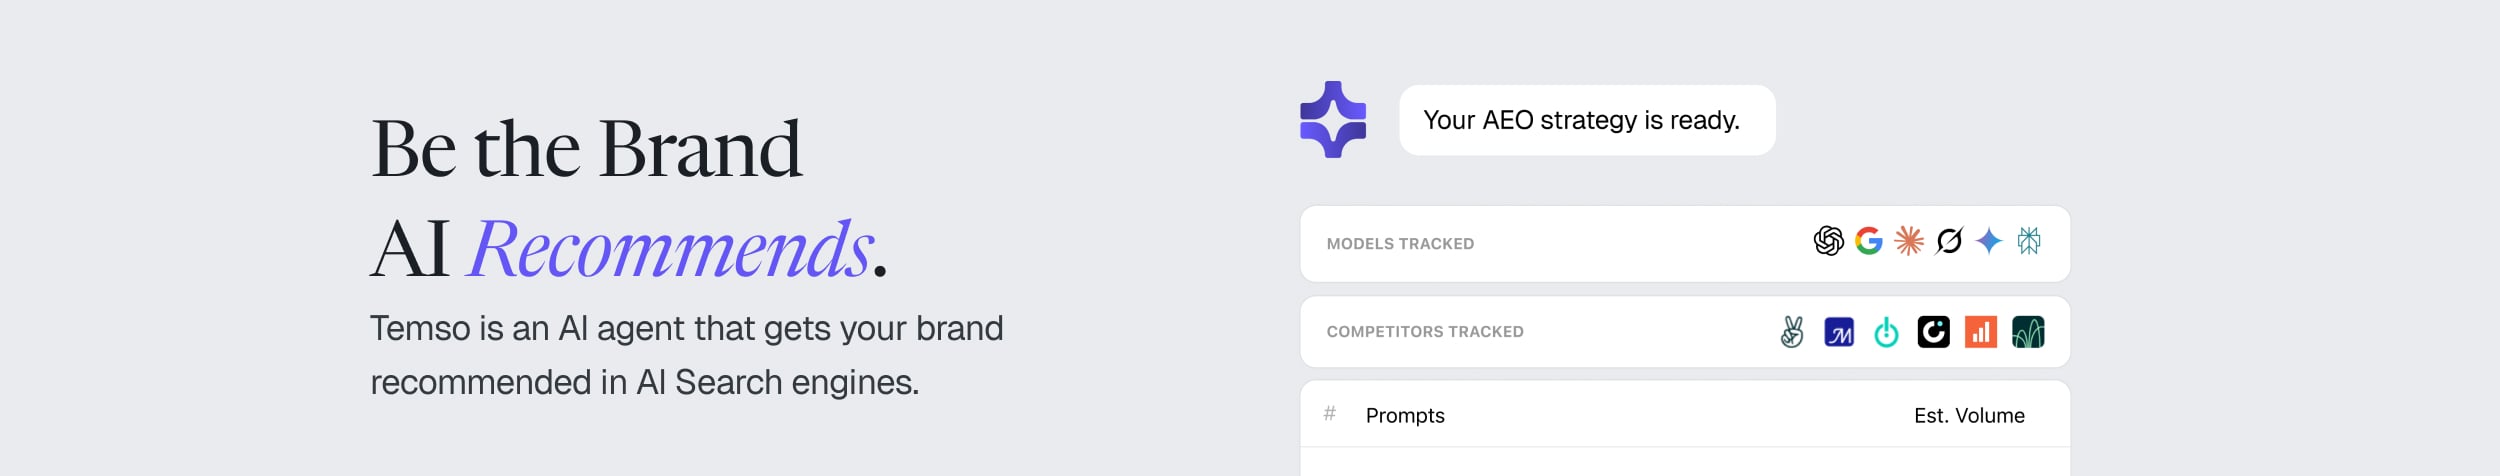Click the purple 'Recommends' headline word

pyautogui.click(x=671, y=249)
